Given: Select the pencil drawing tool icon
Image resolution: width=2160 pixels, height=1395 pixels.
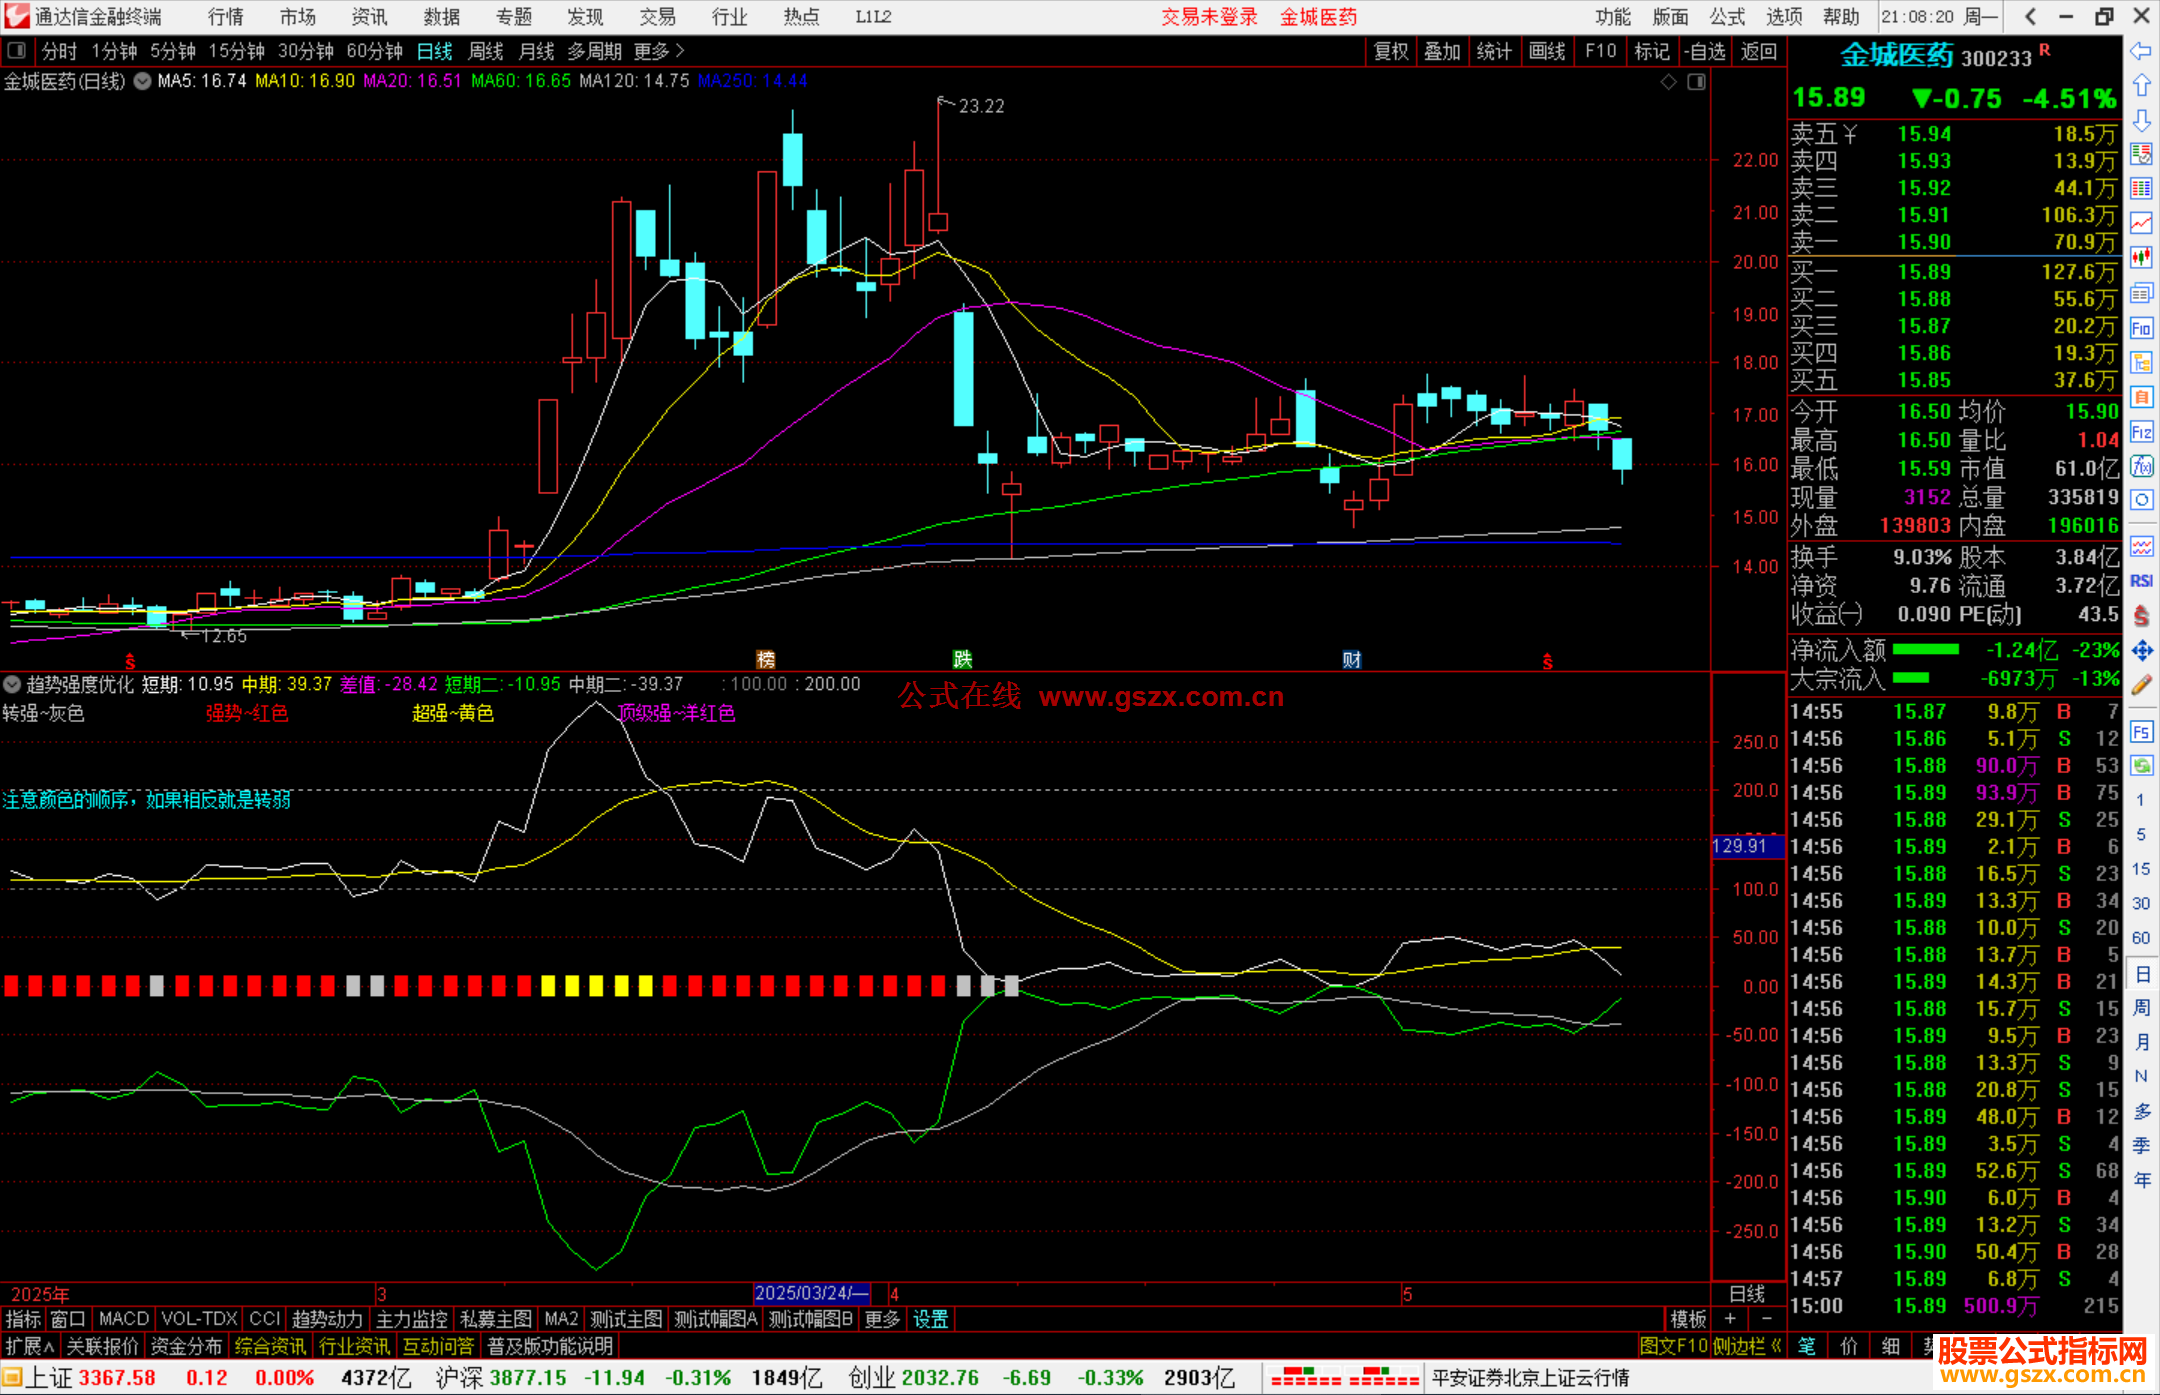Looking at the screenshot, I should [2141, 685].
